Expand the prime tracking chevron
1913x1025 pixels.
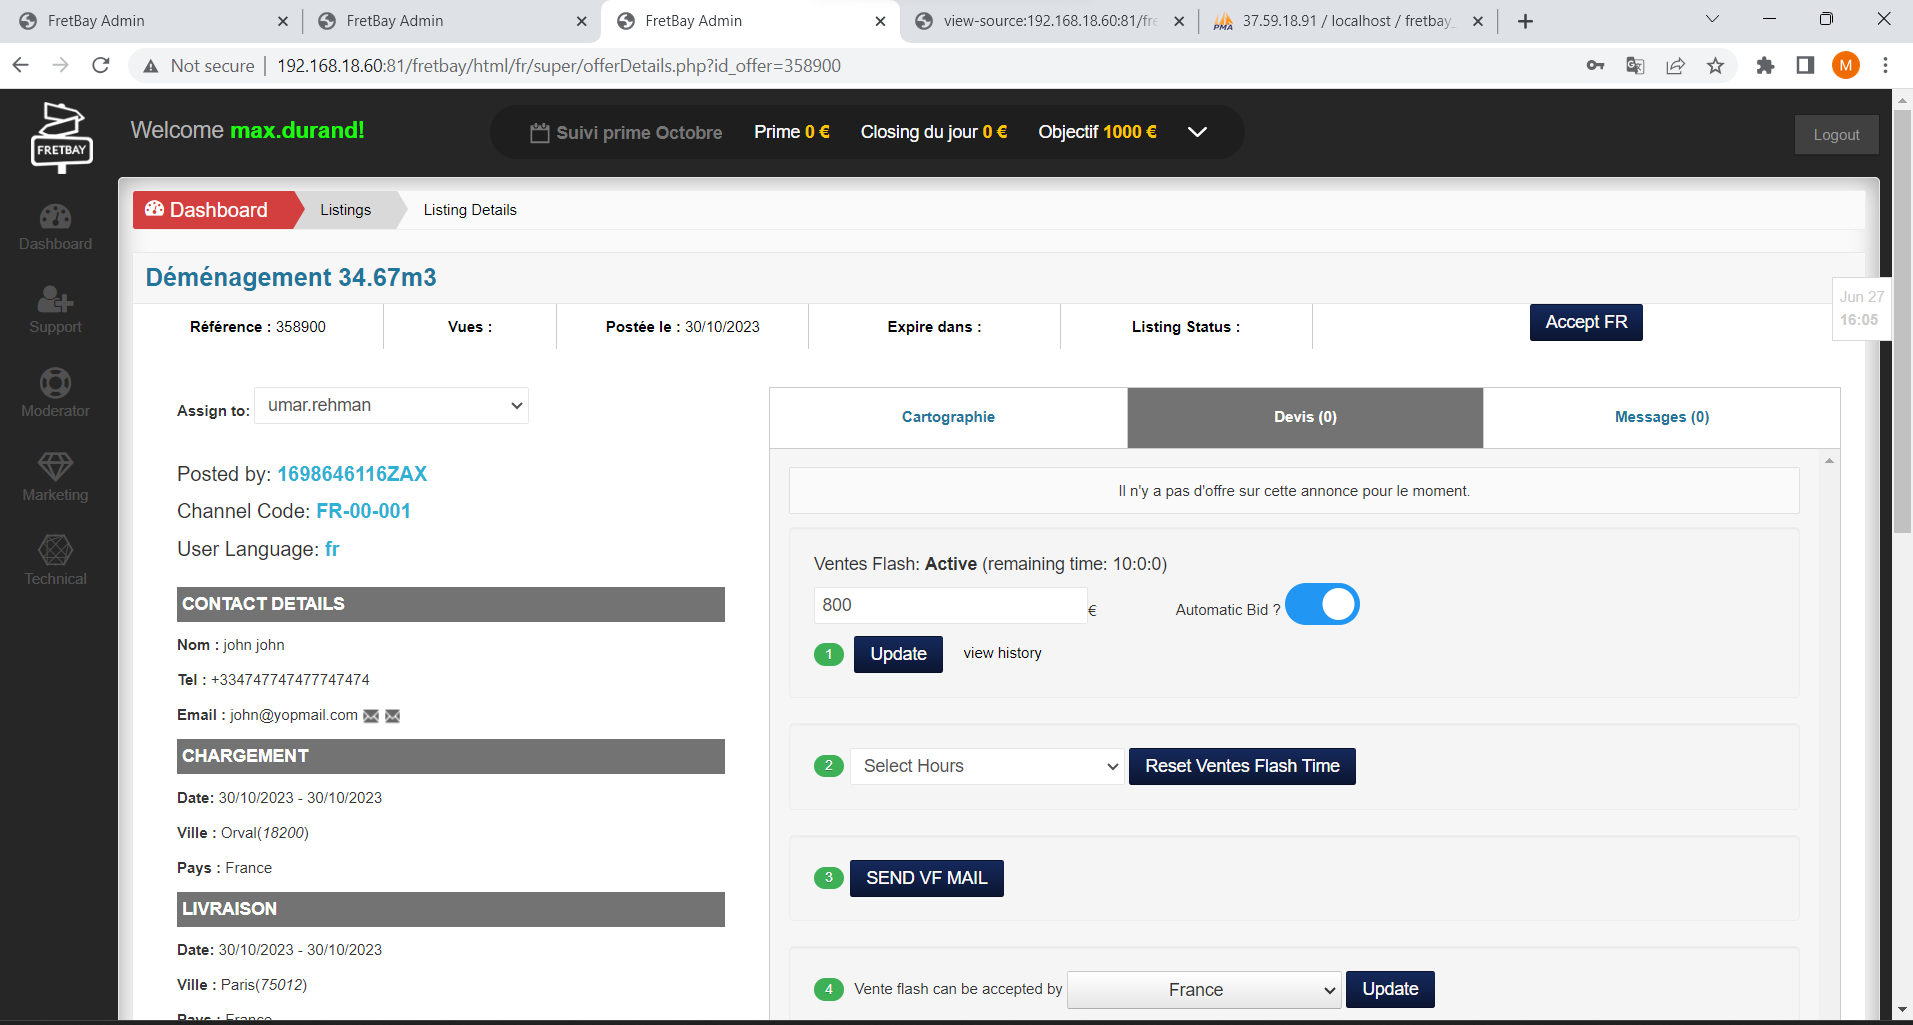click(1197, 132)
